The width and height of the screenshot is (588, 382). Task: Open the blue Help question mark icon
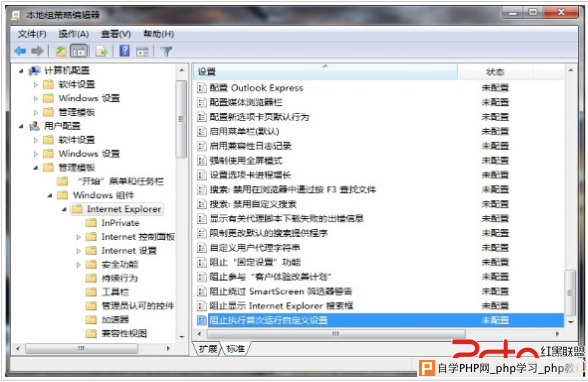[124, 51]
